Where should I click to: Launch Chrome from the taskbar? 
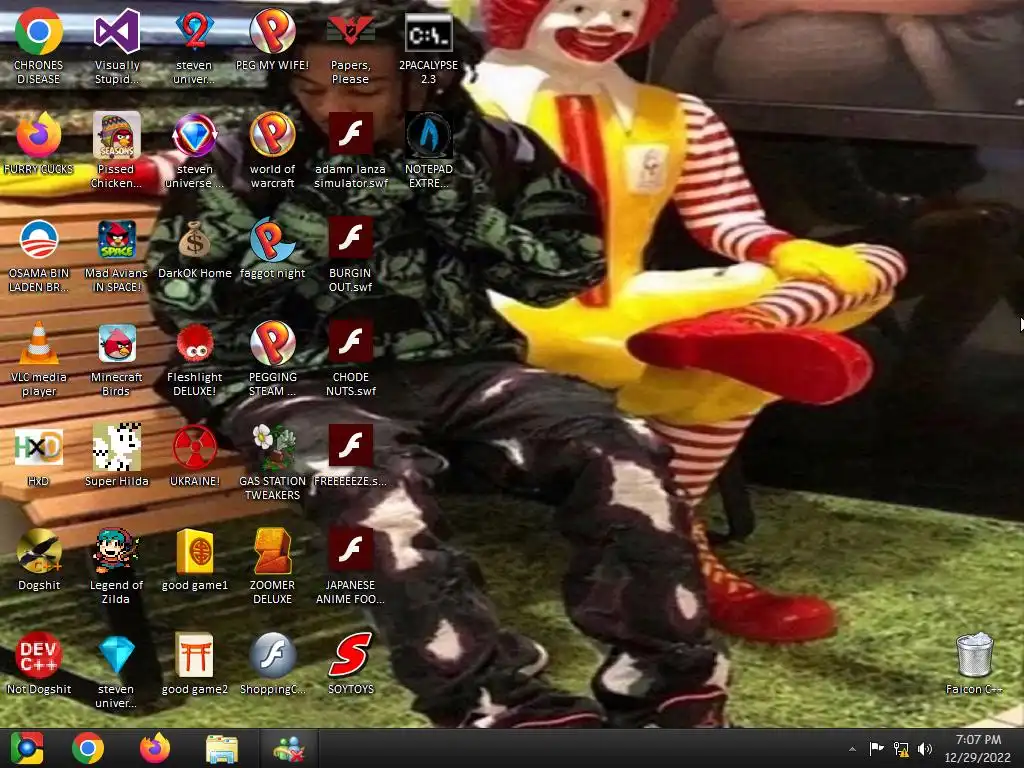88,748
